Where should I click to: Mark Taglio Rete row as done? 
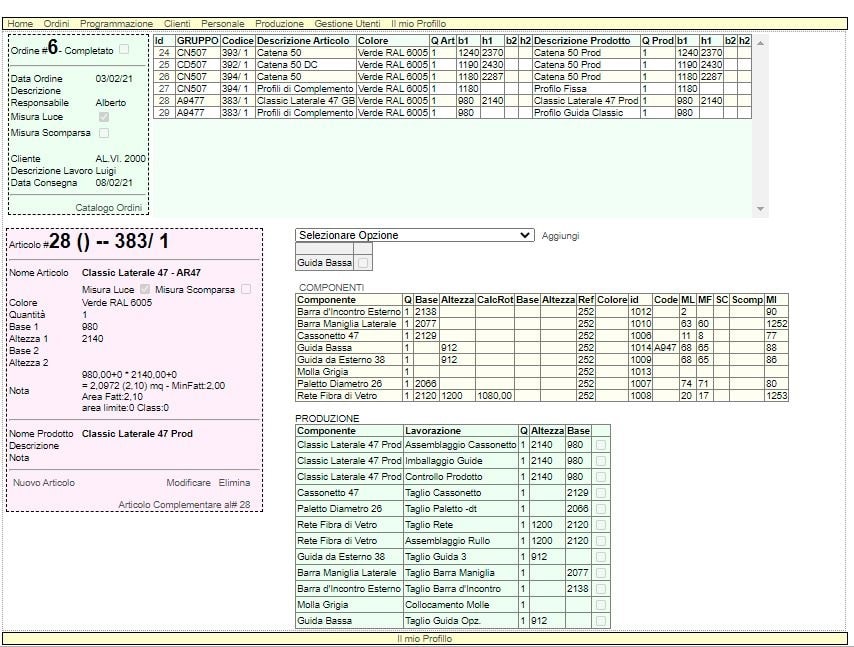pos(601,525)
